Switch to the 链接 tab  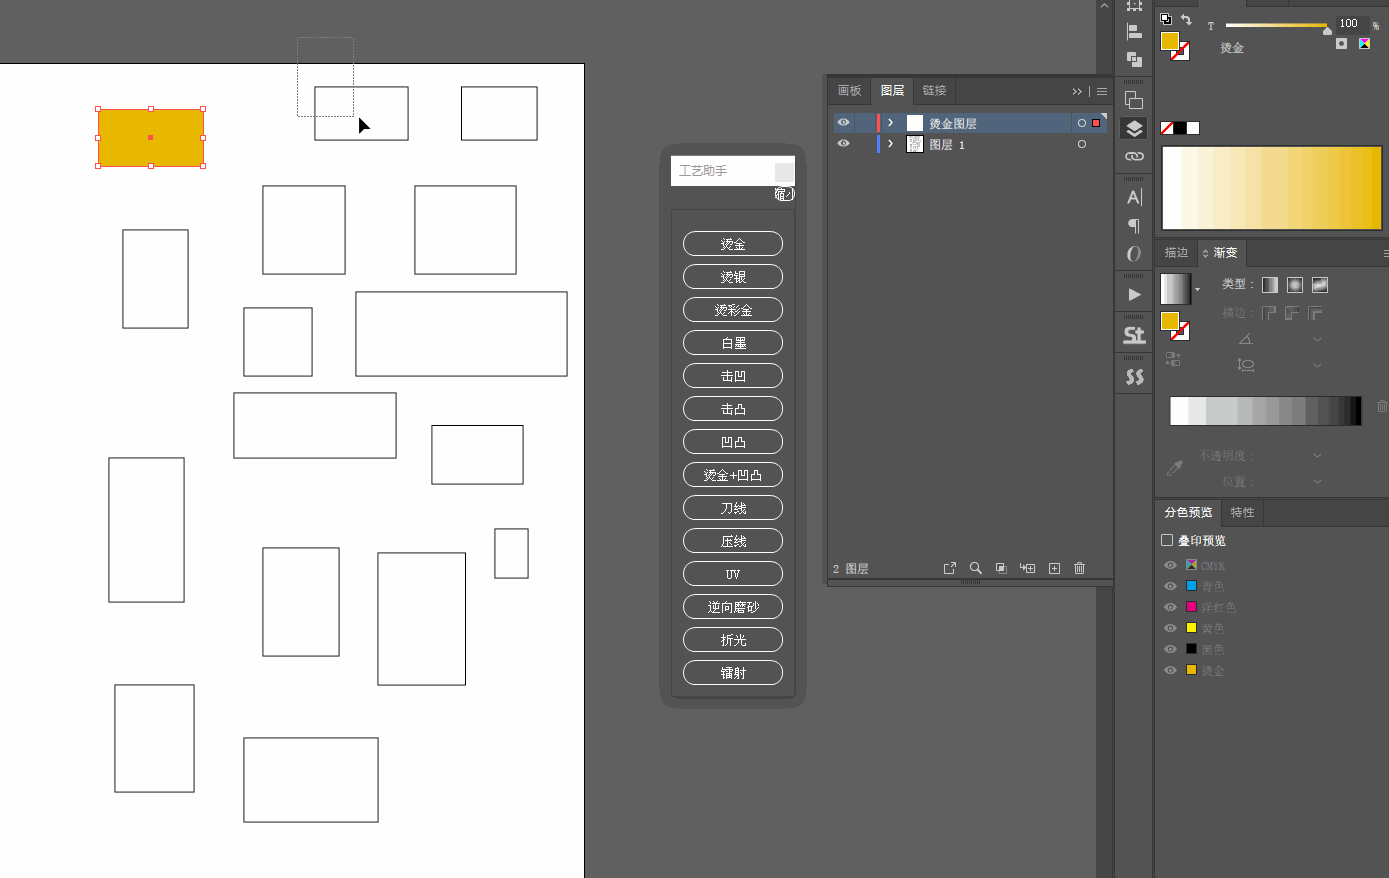tap(934, 91)
